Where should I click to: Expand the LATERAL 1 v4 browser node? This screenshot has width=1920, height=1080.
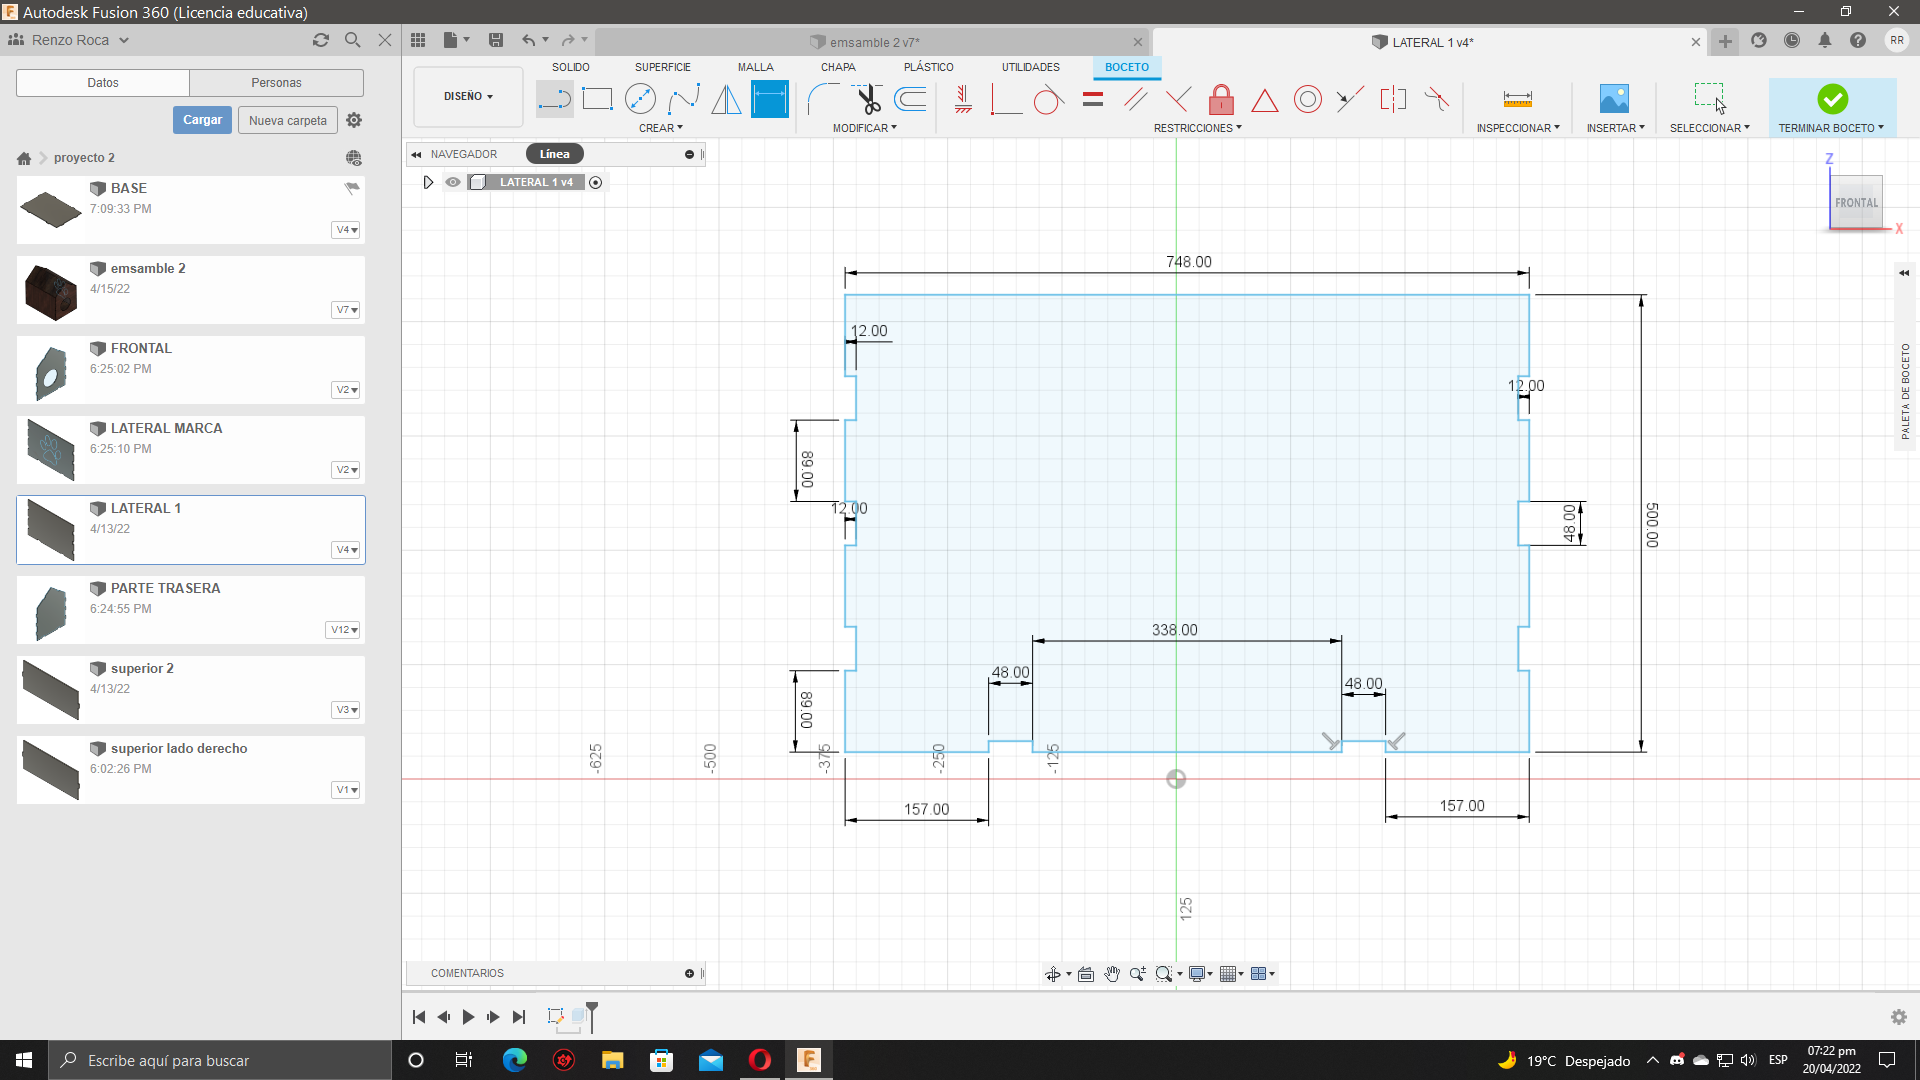click(x=428, y=182)
